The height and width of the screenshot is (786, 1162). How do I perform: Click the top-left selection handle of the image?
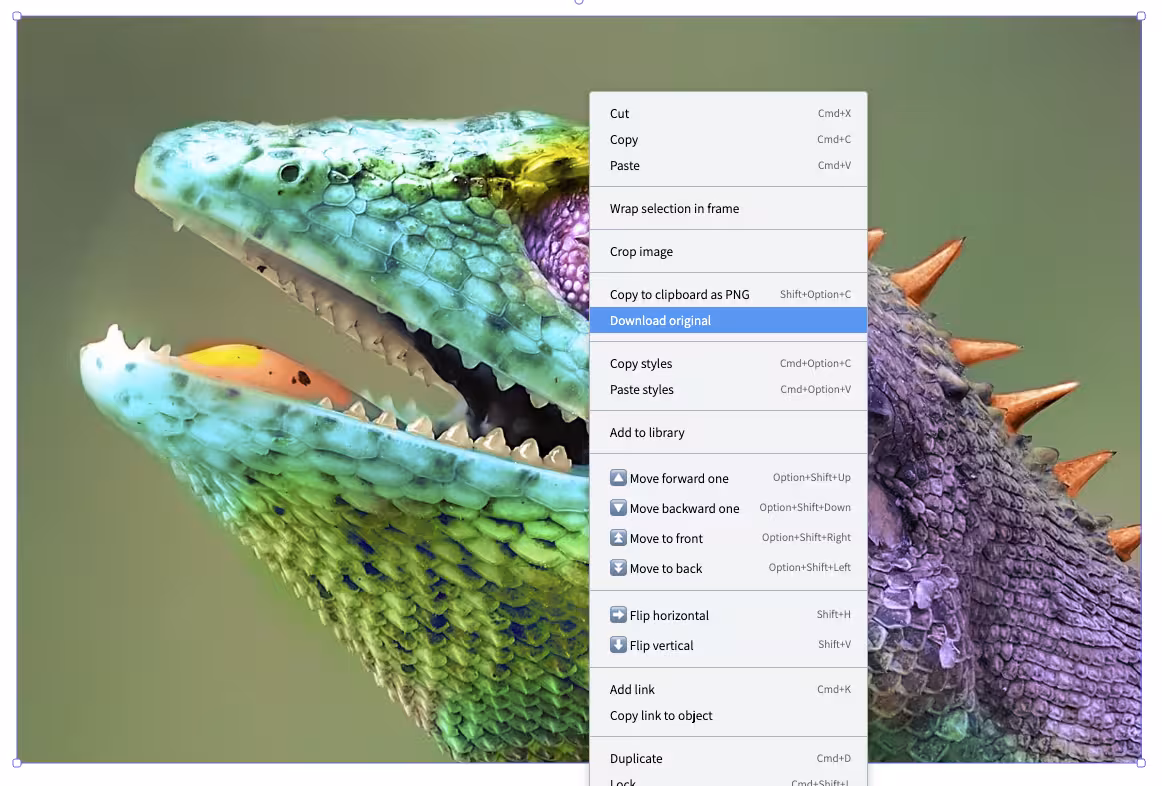(x=17, y=16)
